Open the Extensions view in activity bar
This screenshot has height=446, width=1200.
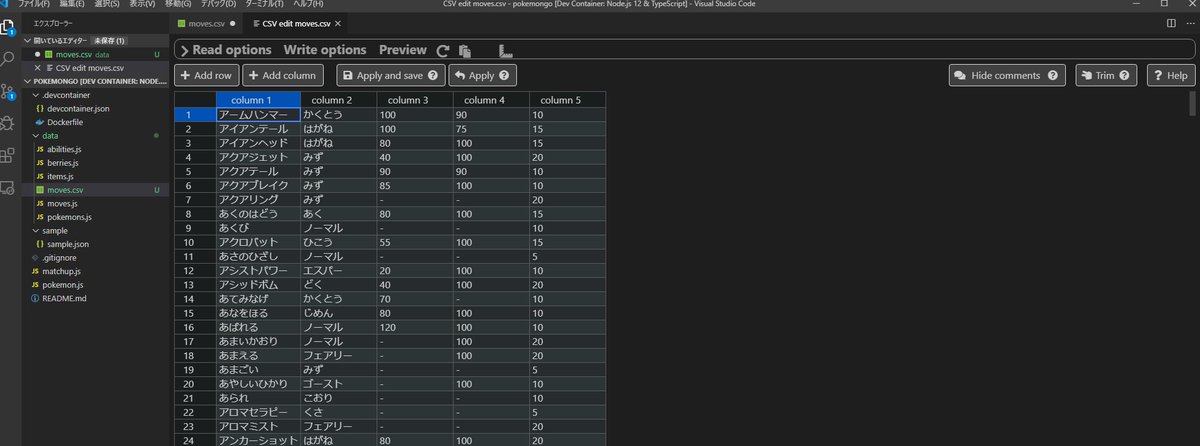pyautogui.click(x=8, y=155)
